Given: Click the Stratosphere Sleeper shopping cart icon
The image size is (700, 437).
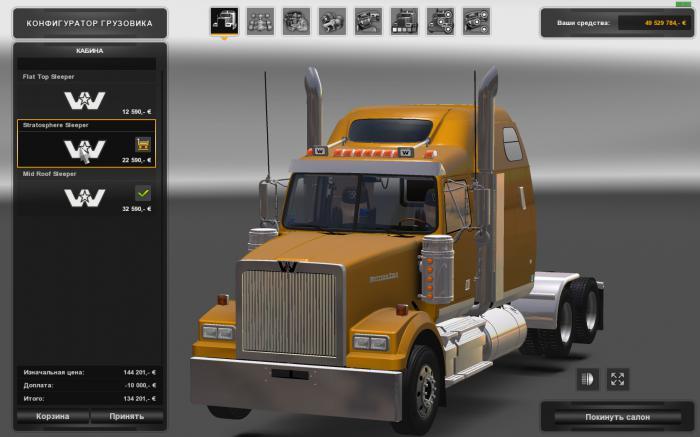Looking at the screenshot, I should (x=143, y=144).
